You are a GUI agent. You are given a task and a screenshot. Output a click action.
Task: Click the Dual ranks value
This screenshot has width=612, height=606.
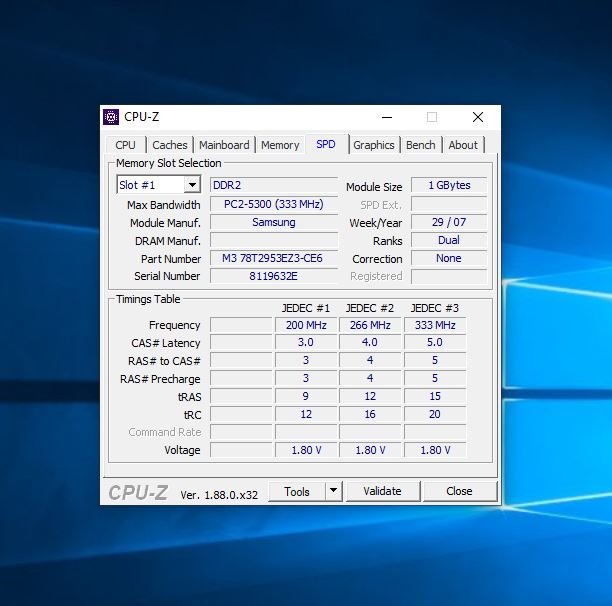click(449, 240)
